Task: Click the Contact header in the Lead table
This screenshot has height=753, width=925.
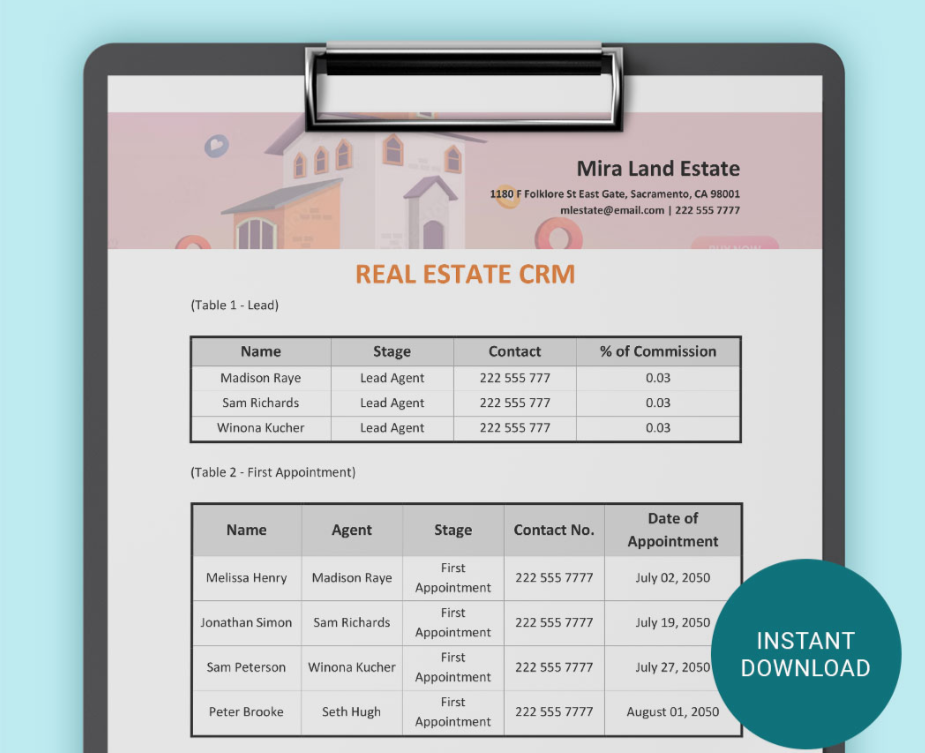Action: pyautogui.click(x=514, y=352)
